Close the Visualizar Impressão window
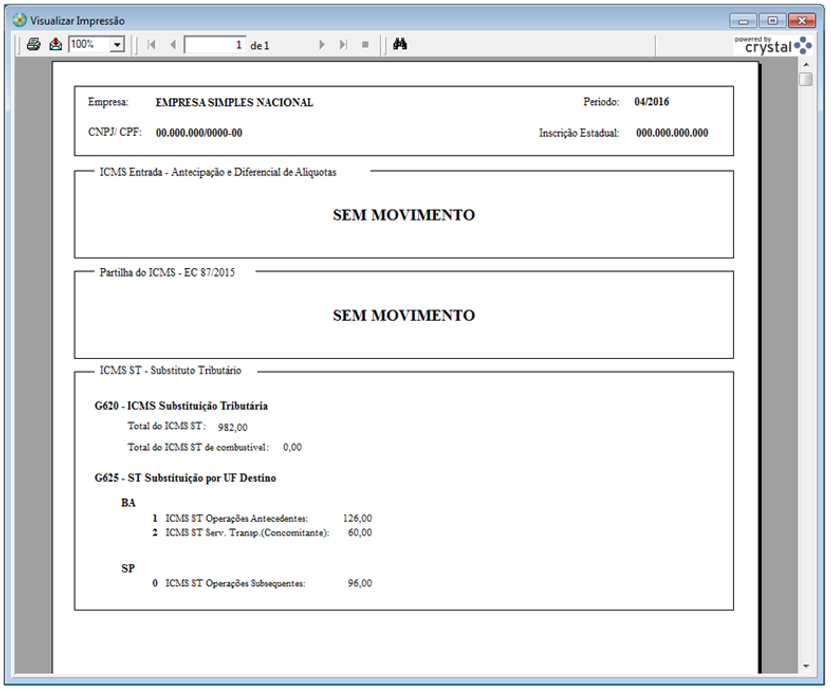Viewport: 831px width, 690px height. pyautogui.click(x=802, y=21)
